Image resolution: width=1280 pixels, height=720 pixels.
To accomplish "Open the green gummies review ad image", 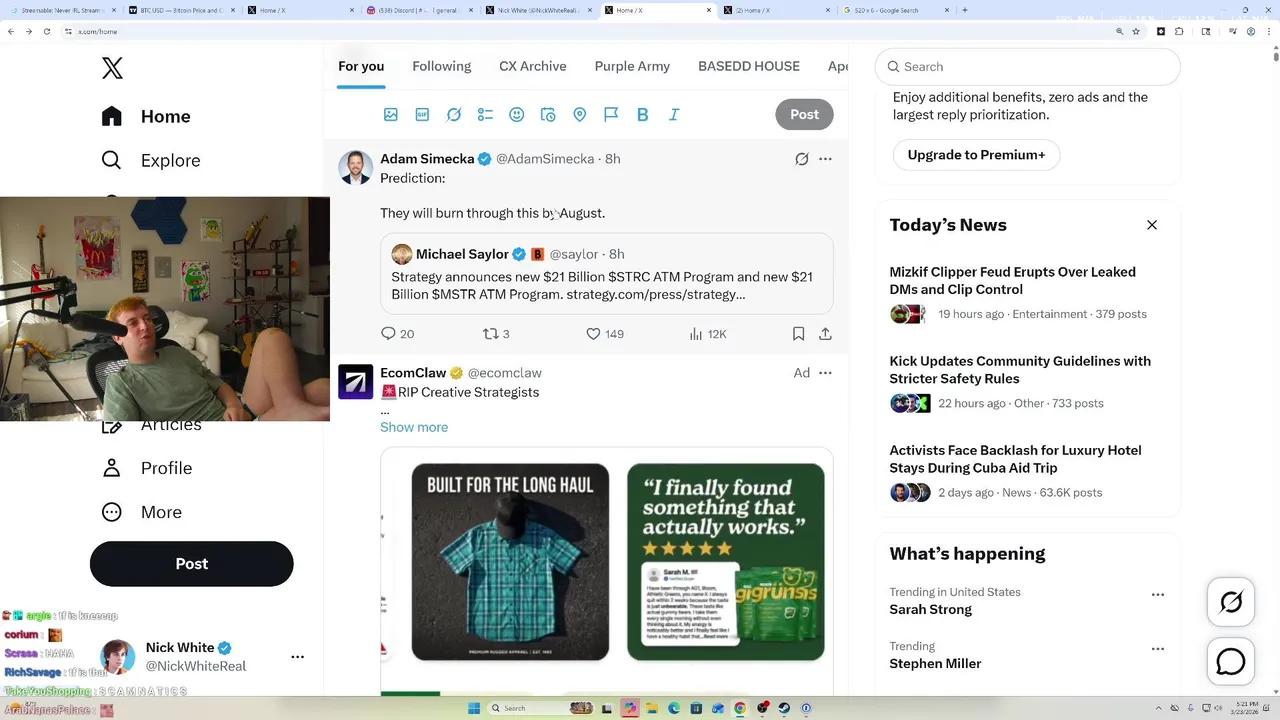I will [x=726, y=561].
